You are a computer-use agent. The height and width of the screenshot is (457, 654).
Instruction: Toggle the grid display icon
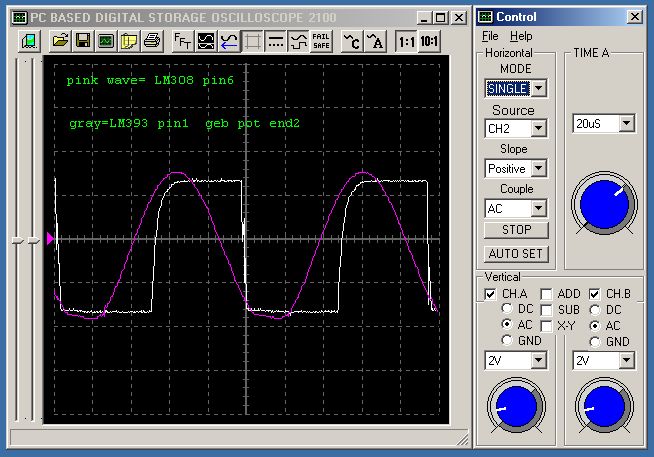pos(253,41)
